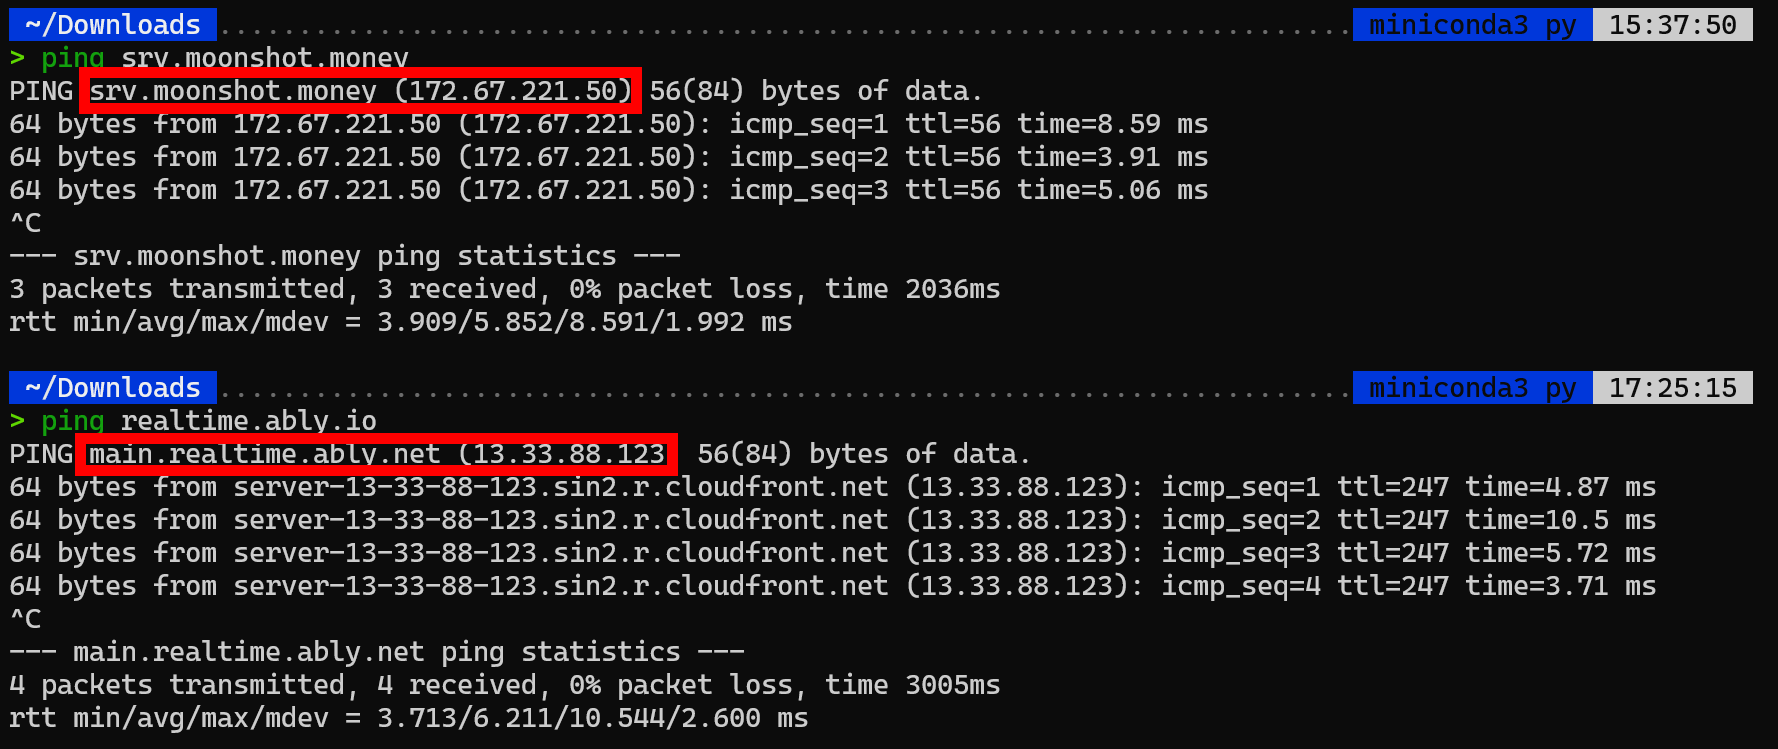This screenshot has width=1778, height=749.
Task: Click the miniconda3 py segment beside 15:37:50
Action: [x=1471, y=24]
